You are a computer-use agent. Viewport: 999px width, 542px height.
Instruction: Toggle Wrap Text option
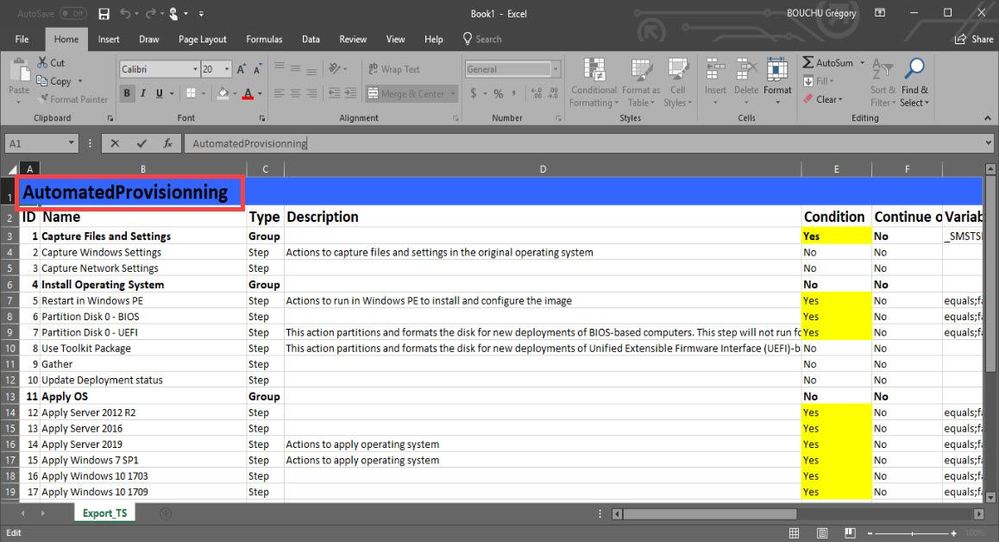(394, 69)
